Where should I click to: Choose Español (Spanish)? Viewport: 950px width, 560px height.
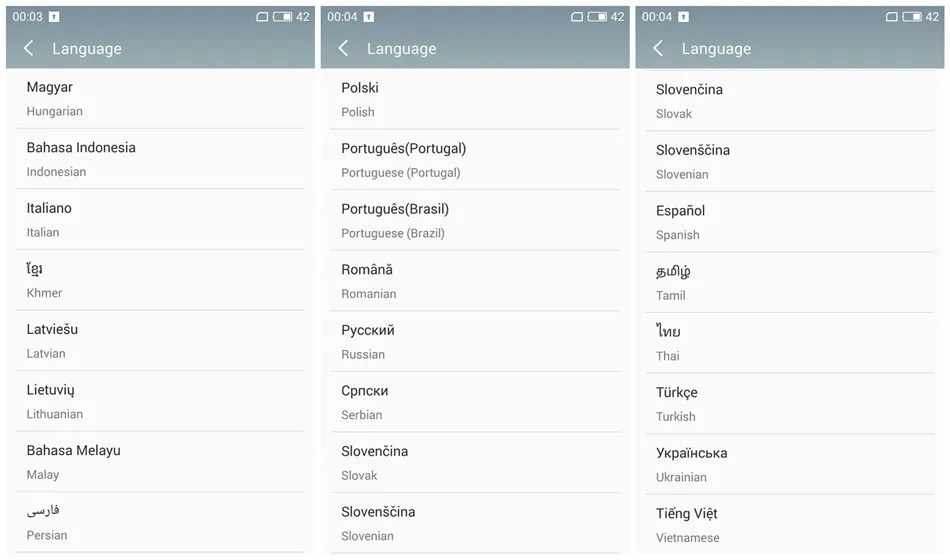point(790,222)
